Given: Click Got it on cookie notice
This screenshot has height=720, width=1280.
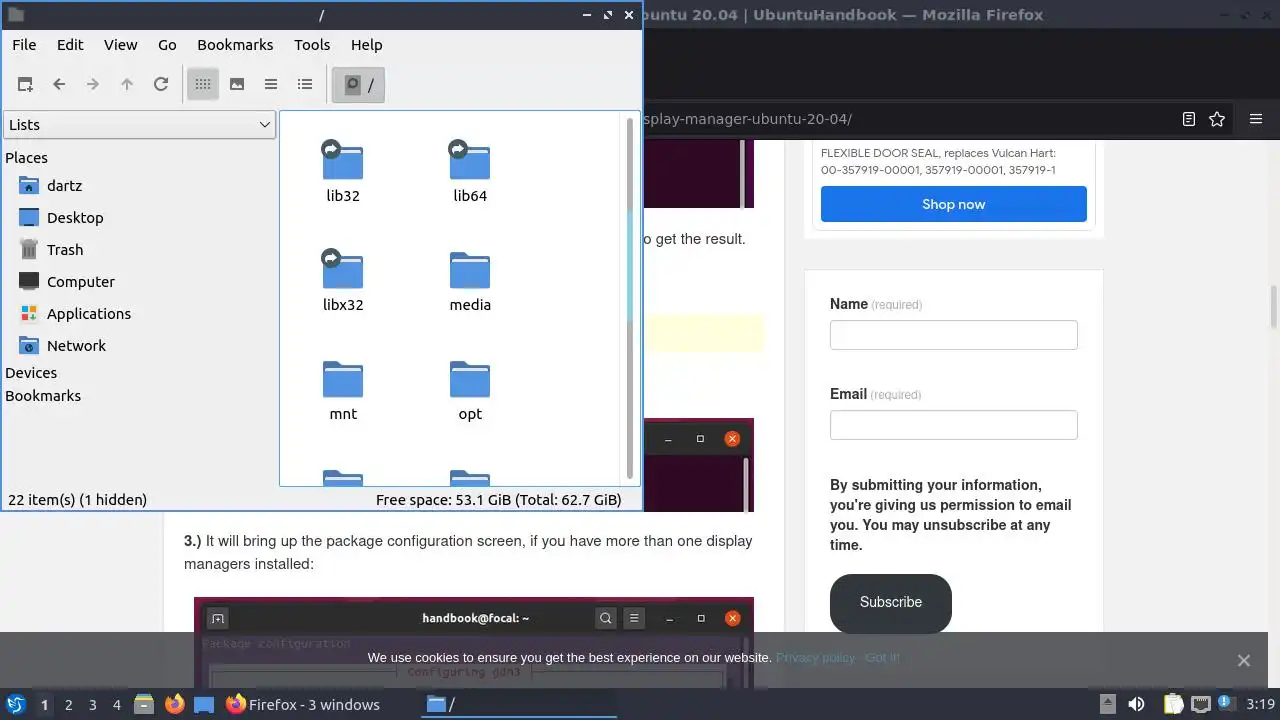Looking at the screenshot, I should pyautogui.click(x=882, y=658).
